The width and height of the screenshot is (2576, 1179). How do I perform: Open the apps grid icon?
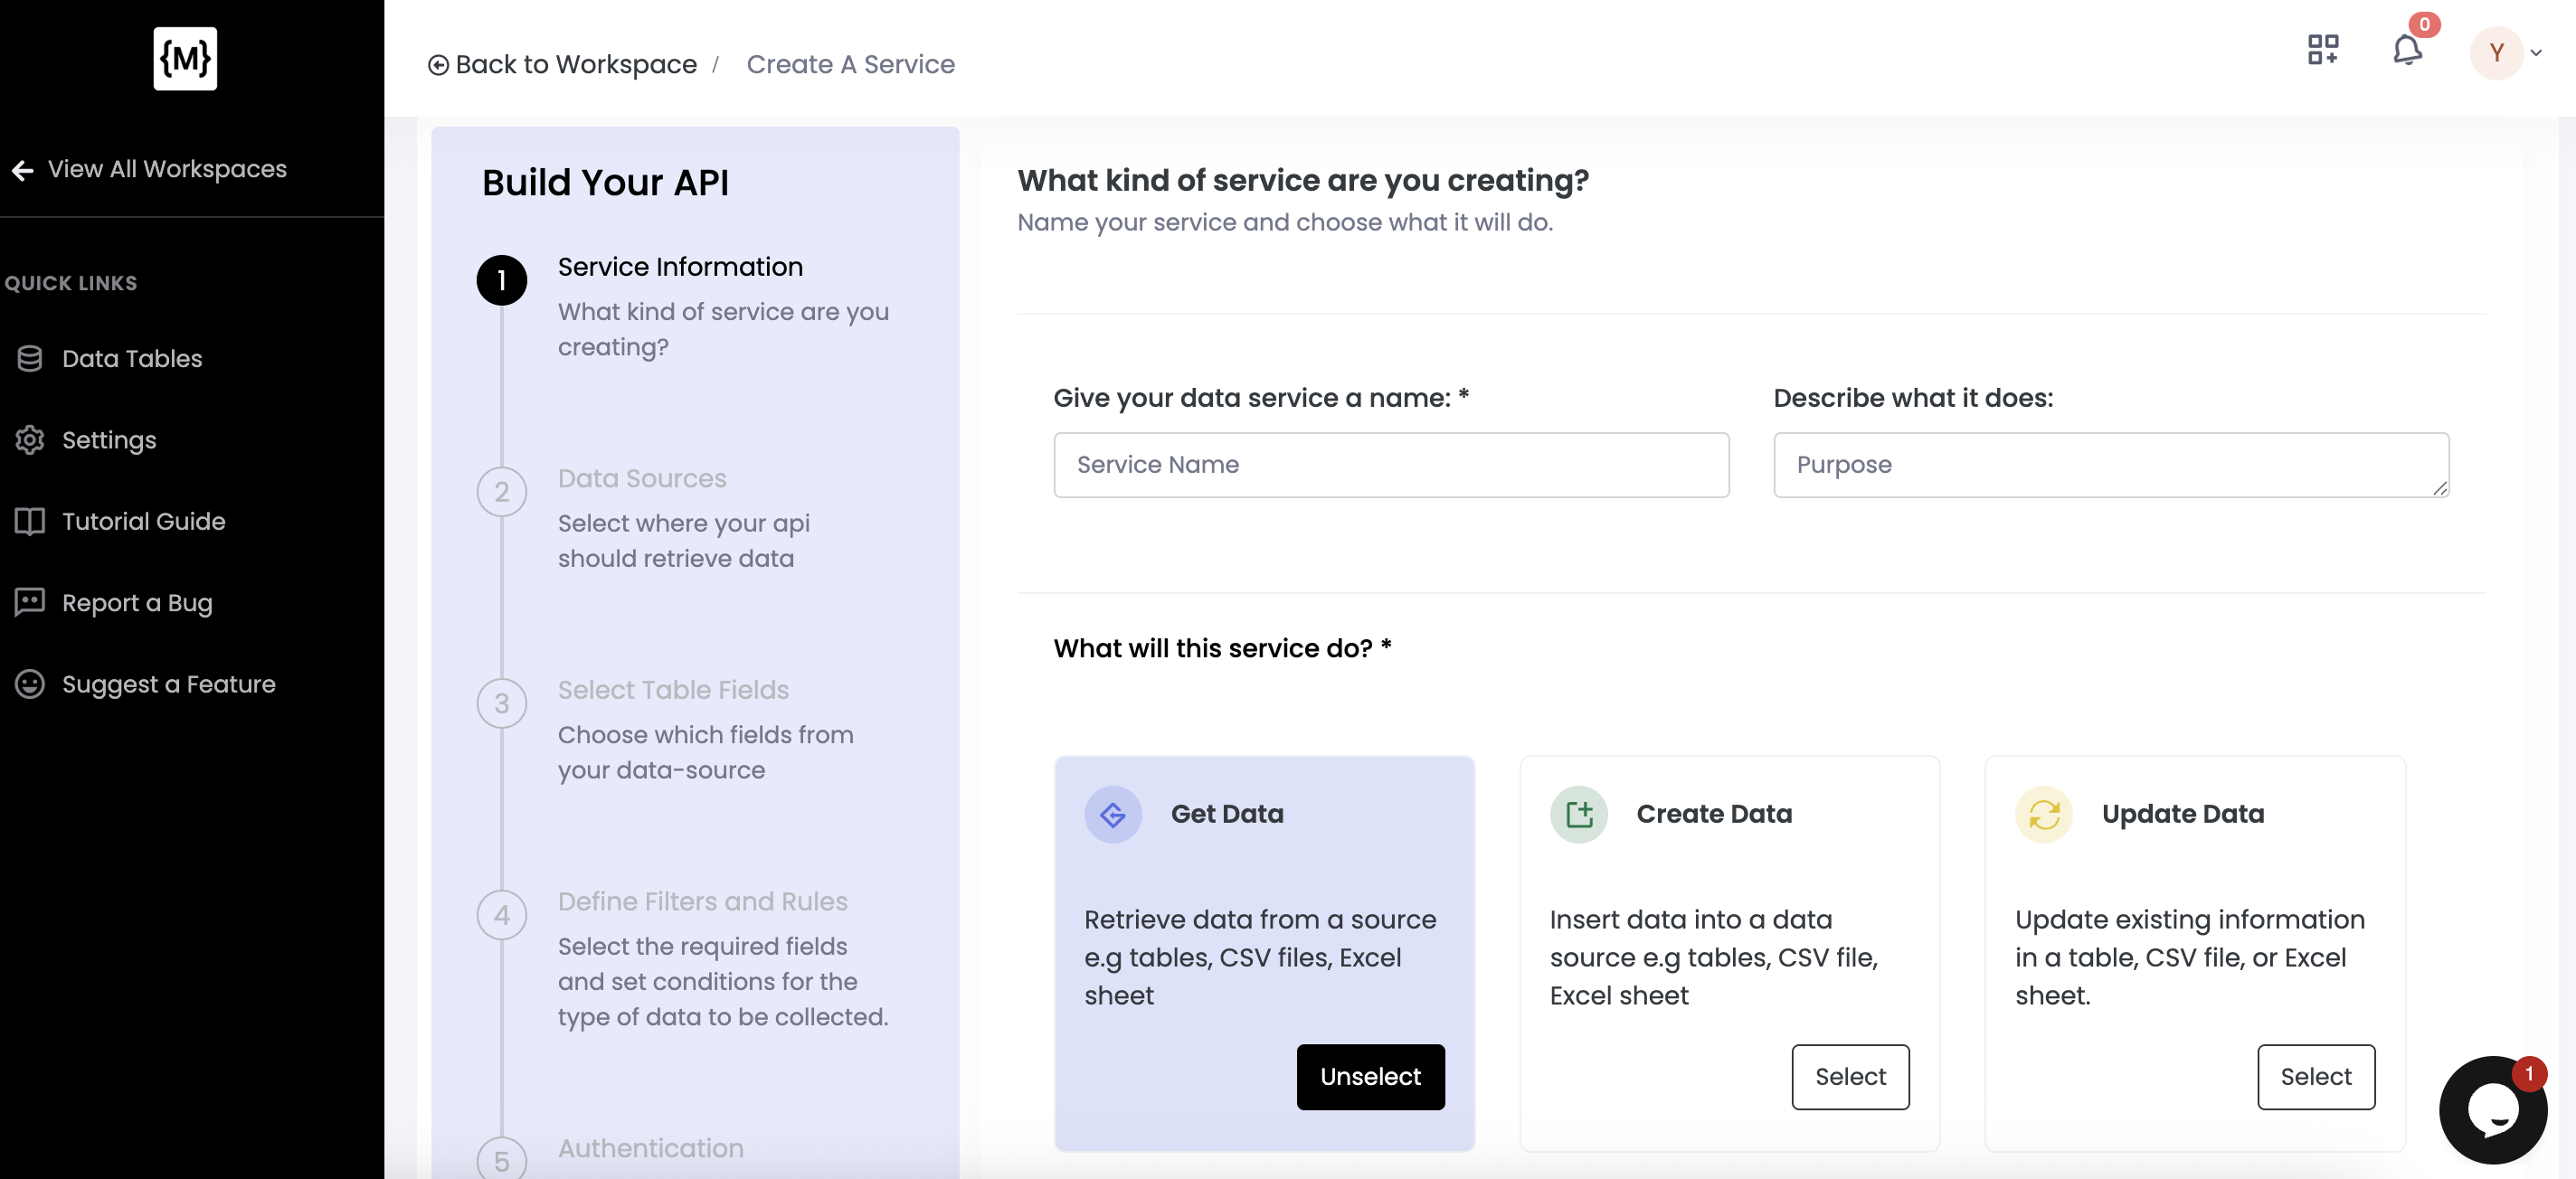(2322, 50)
